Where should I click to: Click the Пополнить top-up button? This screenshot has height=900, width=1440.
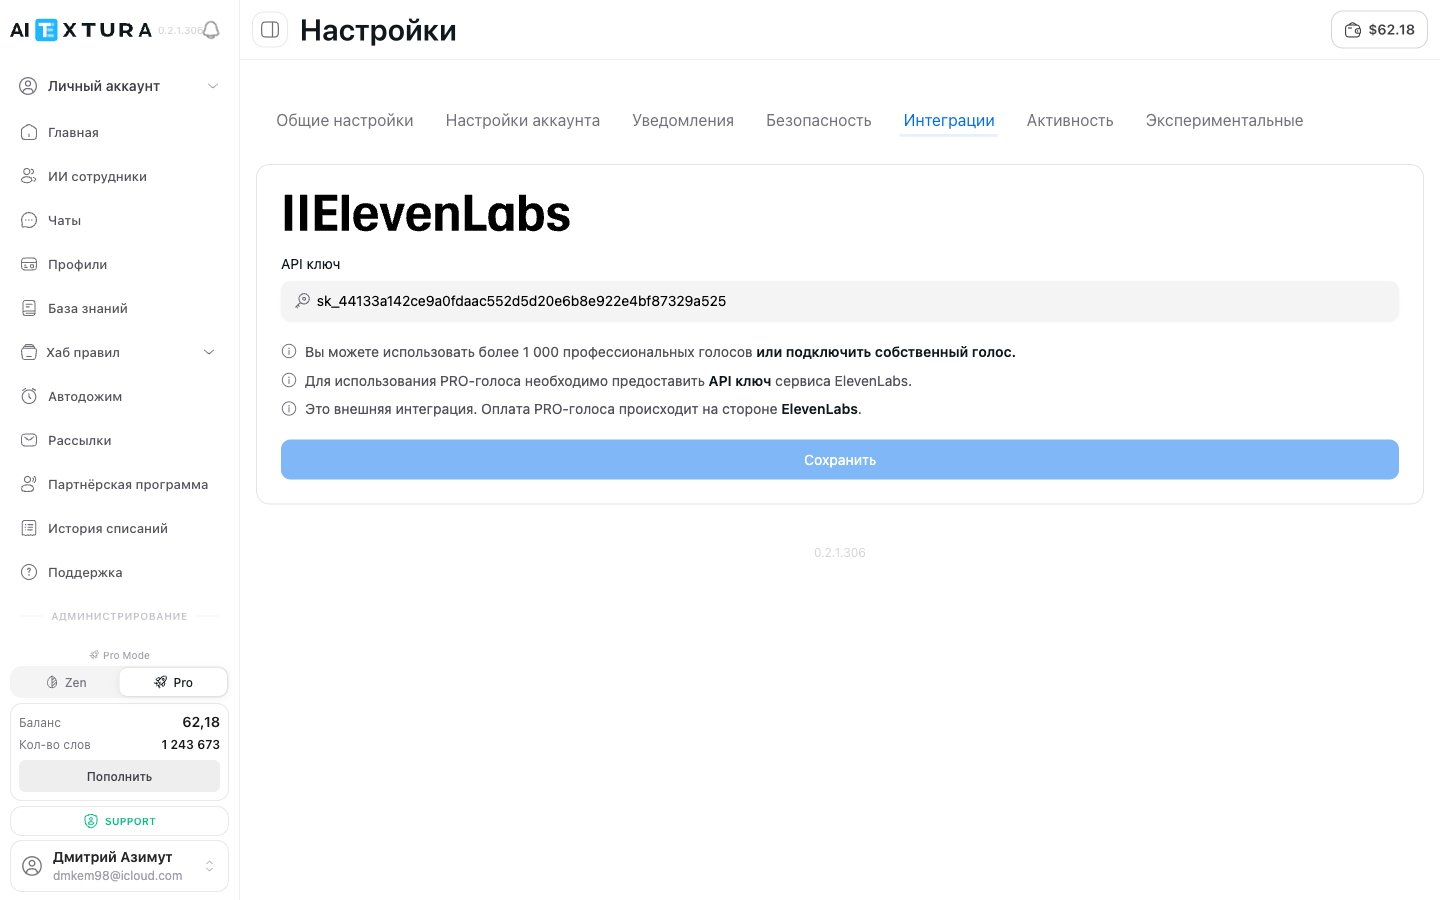tap(119, 776)
